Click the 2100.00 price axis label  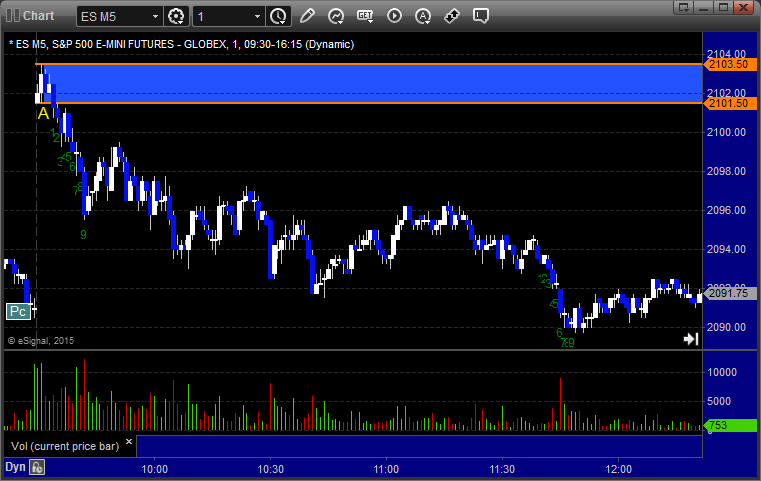click(x=727, y=132)
